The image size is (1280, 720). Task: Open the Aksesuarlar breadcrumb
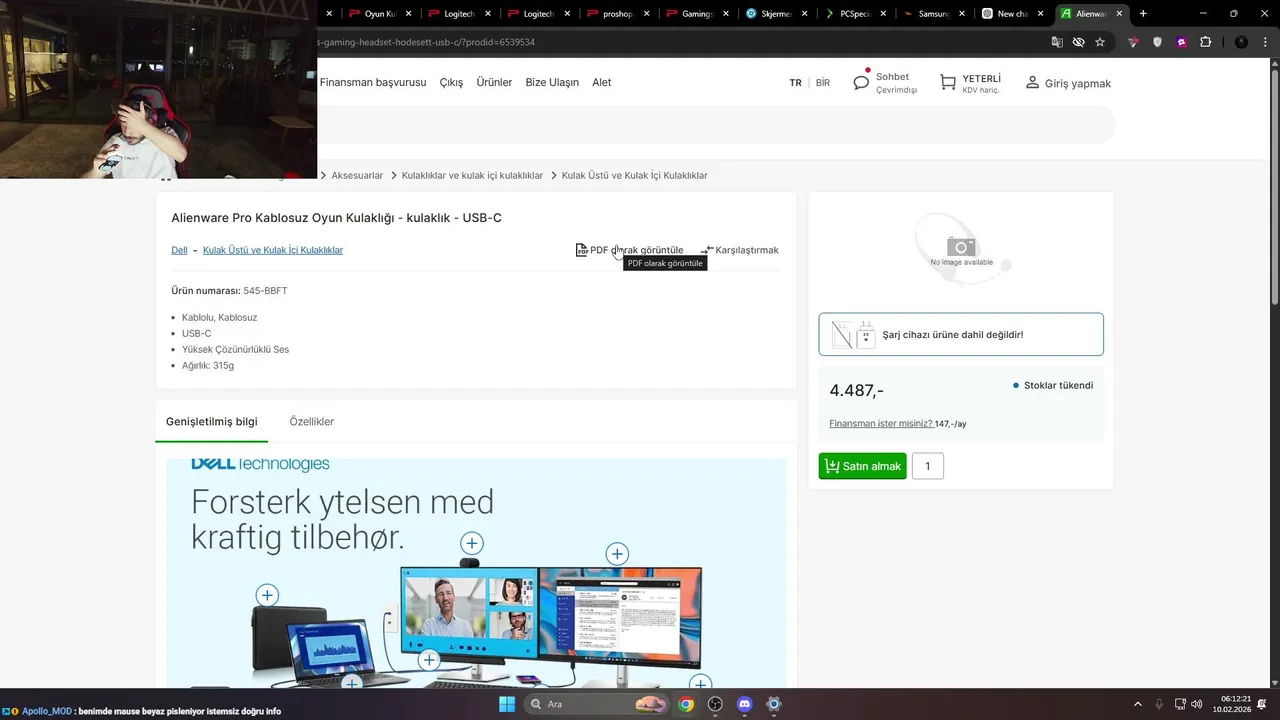[x=357, y=175]
